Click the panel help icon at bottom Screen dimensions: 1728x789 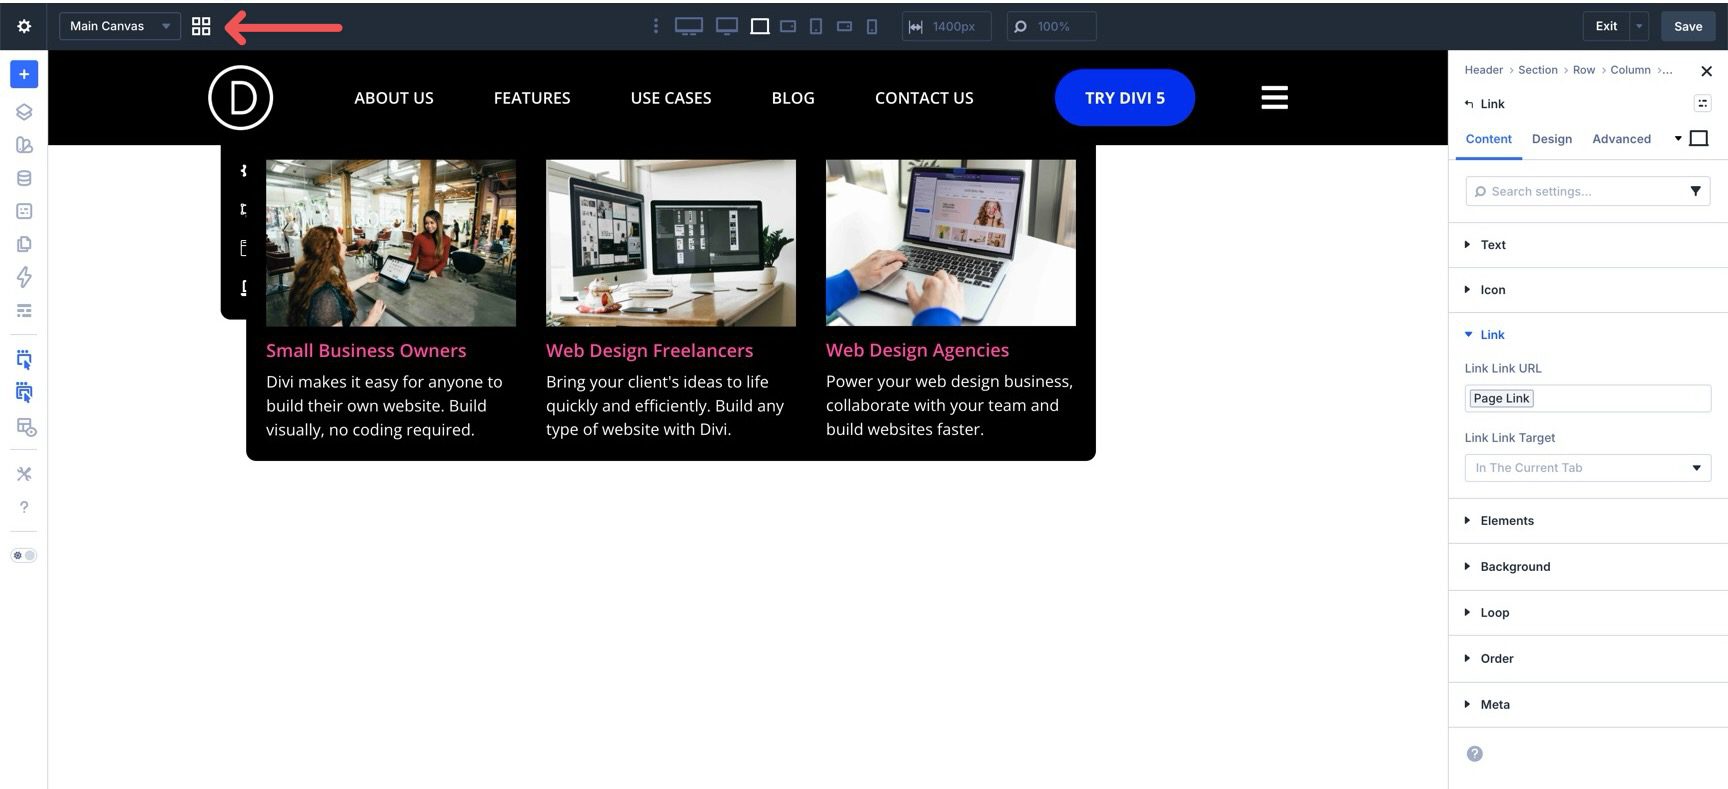pos(1474,754)
